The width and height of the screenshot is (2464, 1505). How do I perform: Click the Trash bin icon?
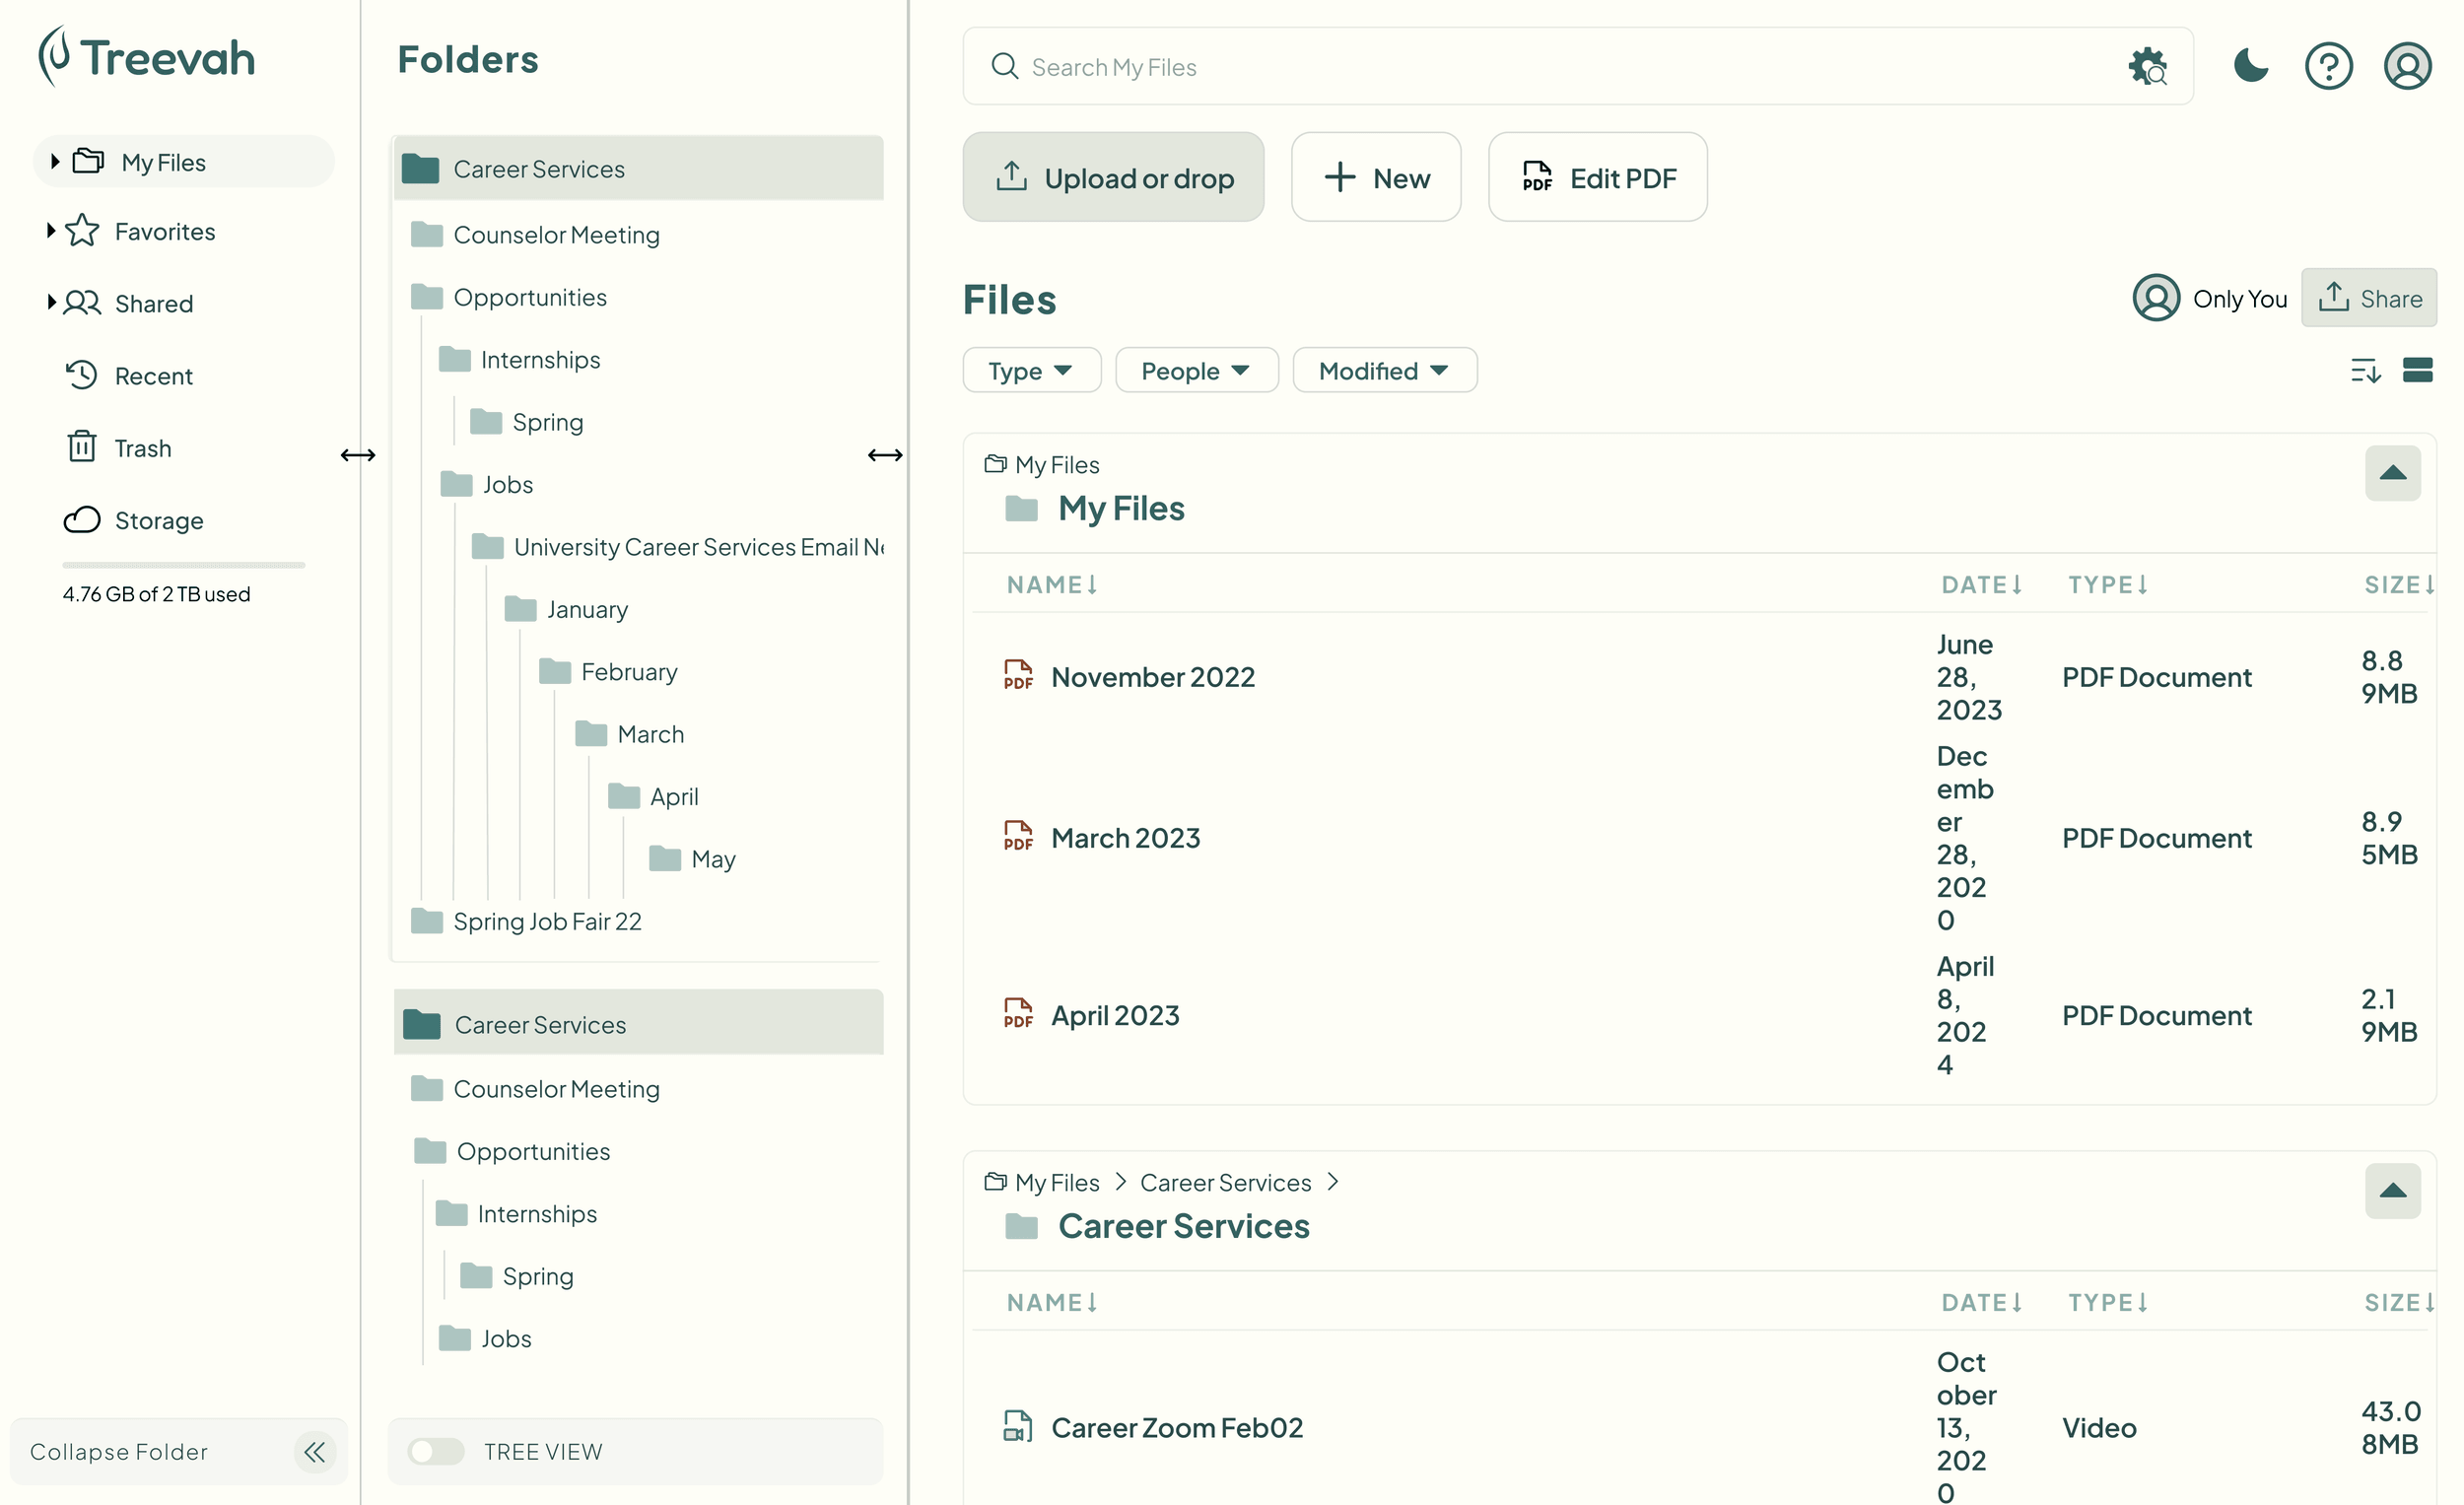coord(82,446)
